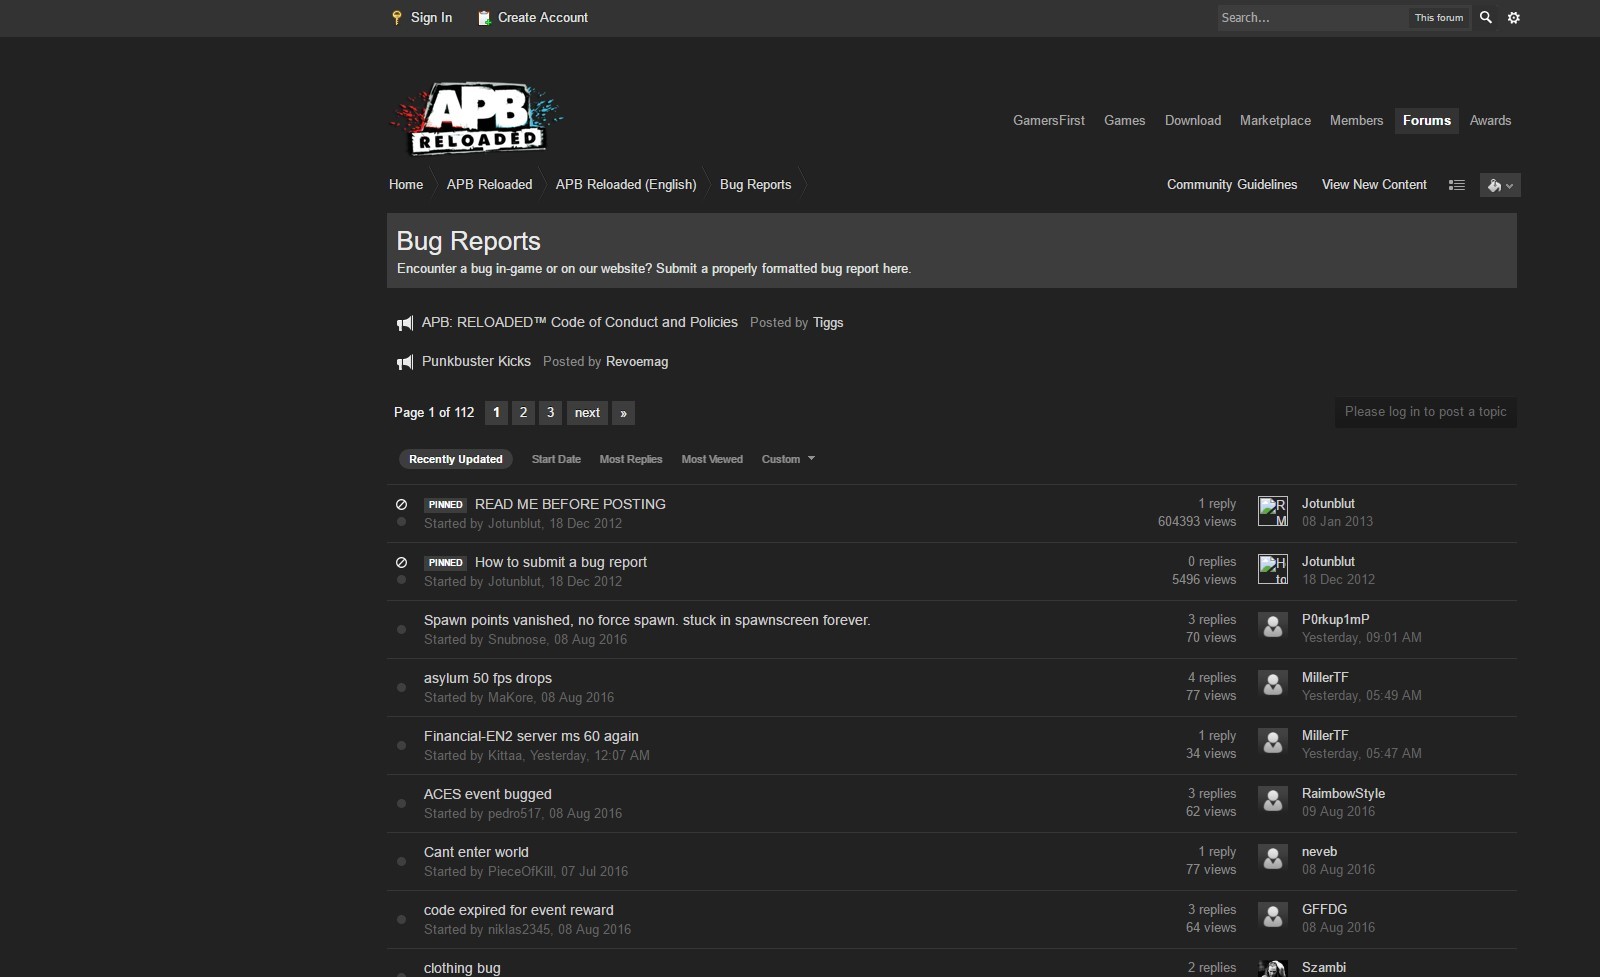This screenshot has height=977, width=1600.
Task: Click P0rkup1mP's avatar icon
Action: point(1273,627)
